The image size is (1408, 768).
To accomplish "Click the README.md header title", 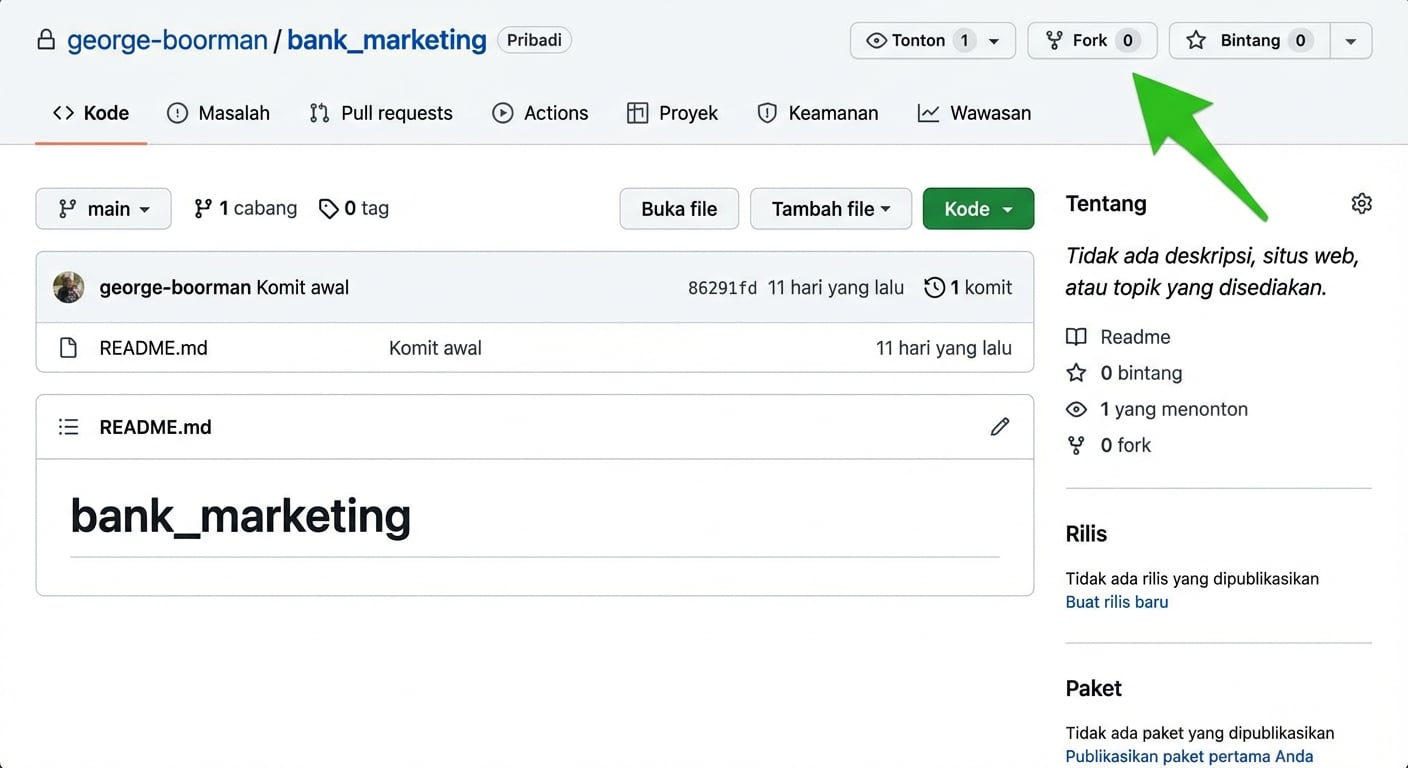I will click(156, 427).
